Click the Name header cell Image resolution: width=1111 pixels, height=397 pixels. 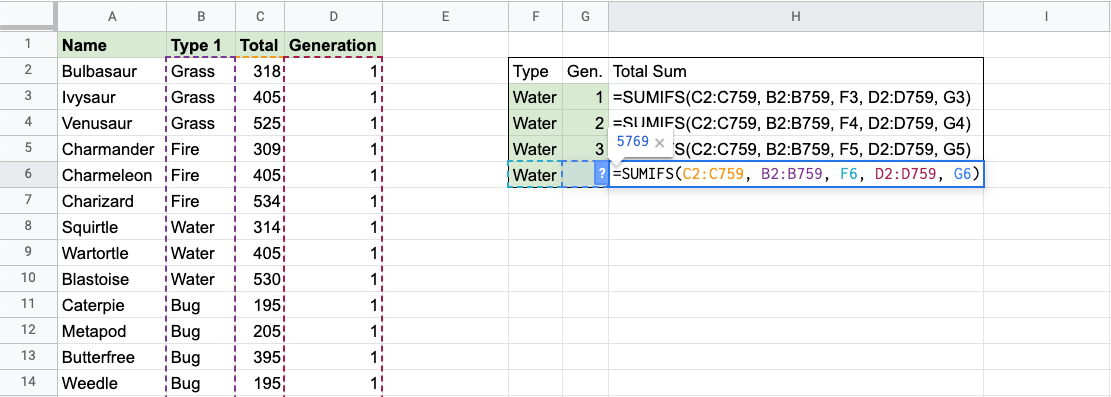point(112,45)
